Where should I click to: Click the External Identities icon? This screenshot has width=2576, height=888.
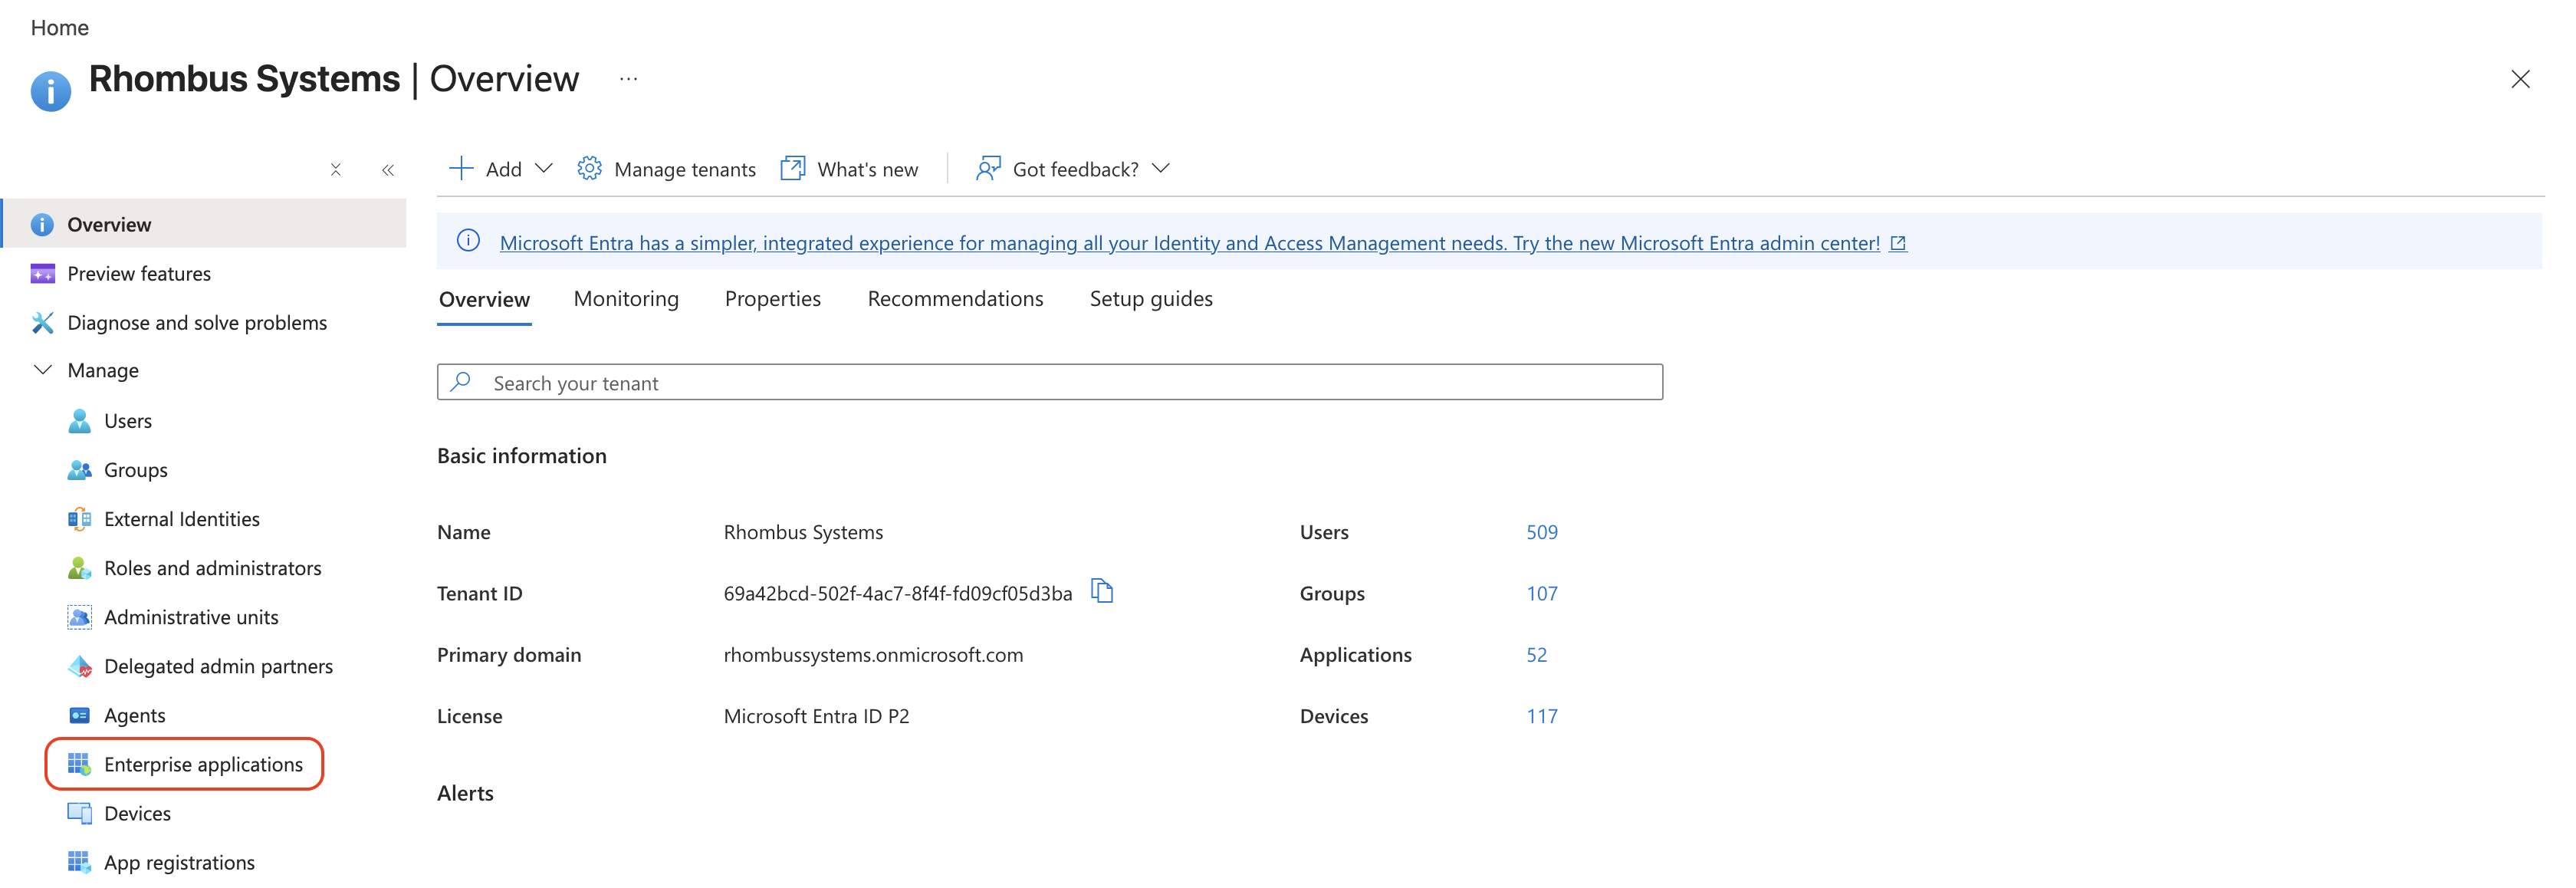79,520
